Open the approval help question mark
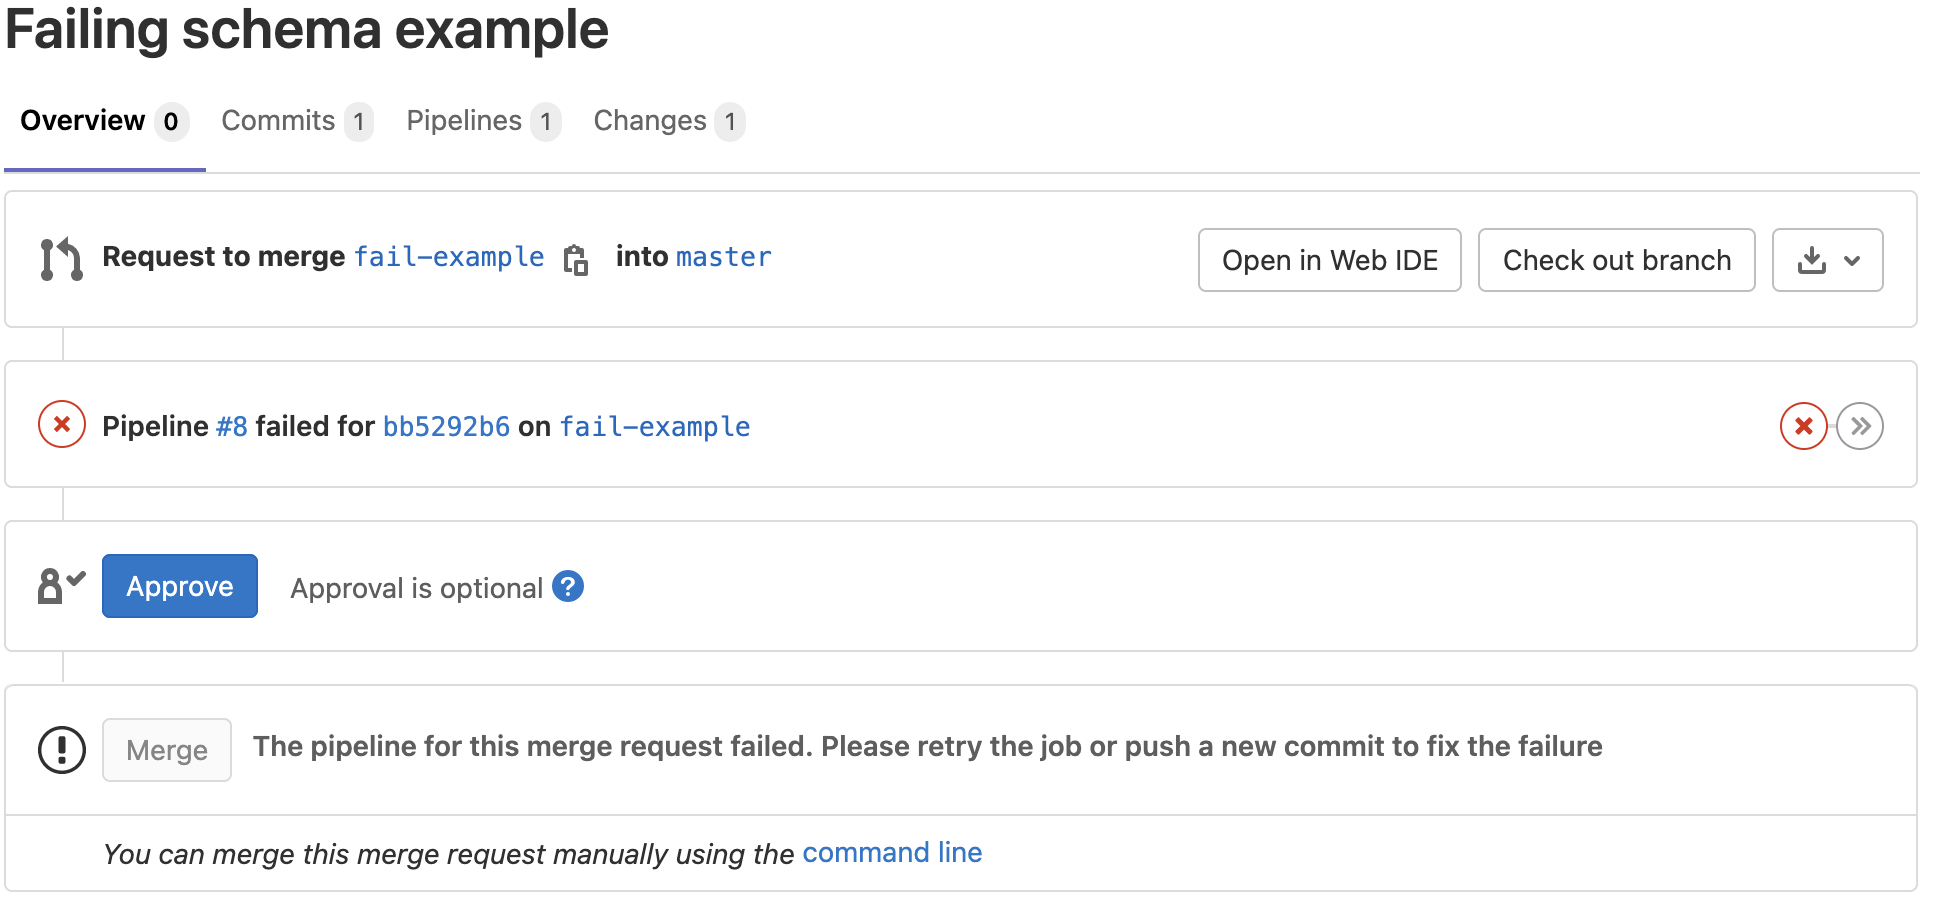Viewport: 1934px width, 908px height. point(567,588)
